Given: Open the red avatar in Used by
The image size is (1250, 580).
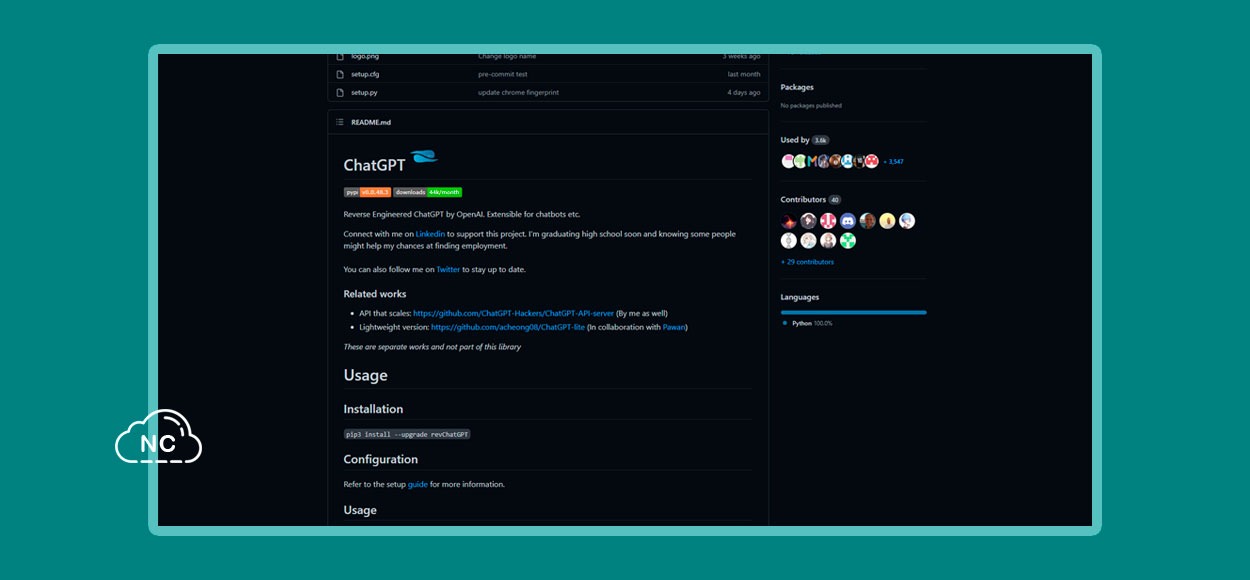Looking at the screenshot, I should click(872, 161).
